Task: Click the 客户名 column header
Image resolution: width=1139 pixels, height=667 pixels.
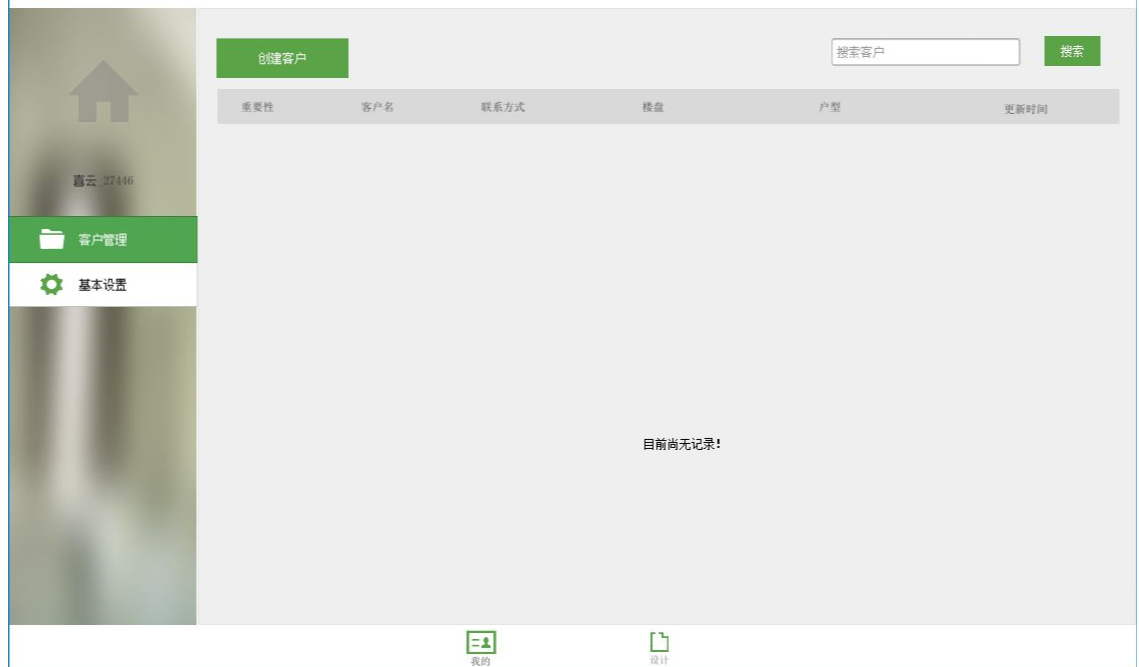Action: pos(378,107)
